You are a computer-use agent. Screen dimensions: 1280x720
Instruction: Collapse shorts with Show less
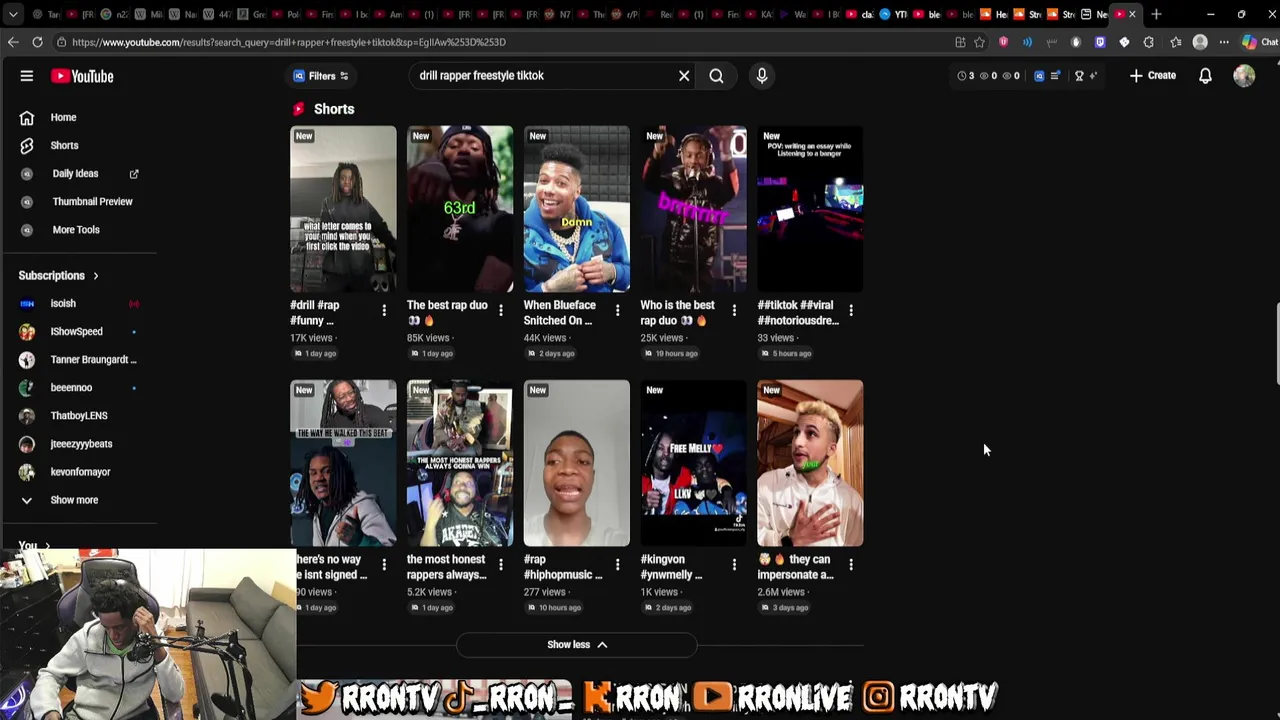[577, 645]
